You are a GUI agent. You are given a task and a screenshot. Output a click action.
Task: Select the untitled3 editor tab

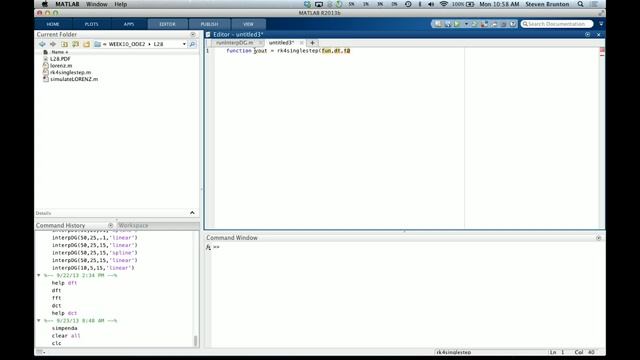pos(281,42)
